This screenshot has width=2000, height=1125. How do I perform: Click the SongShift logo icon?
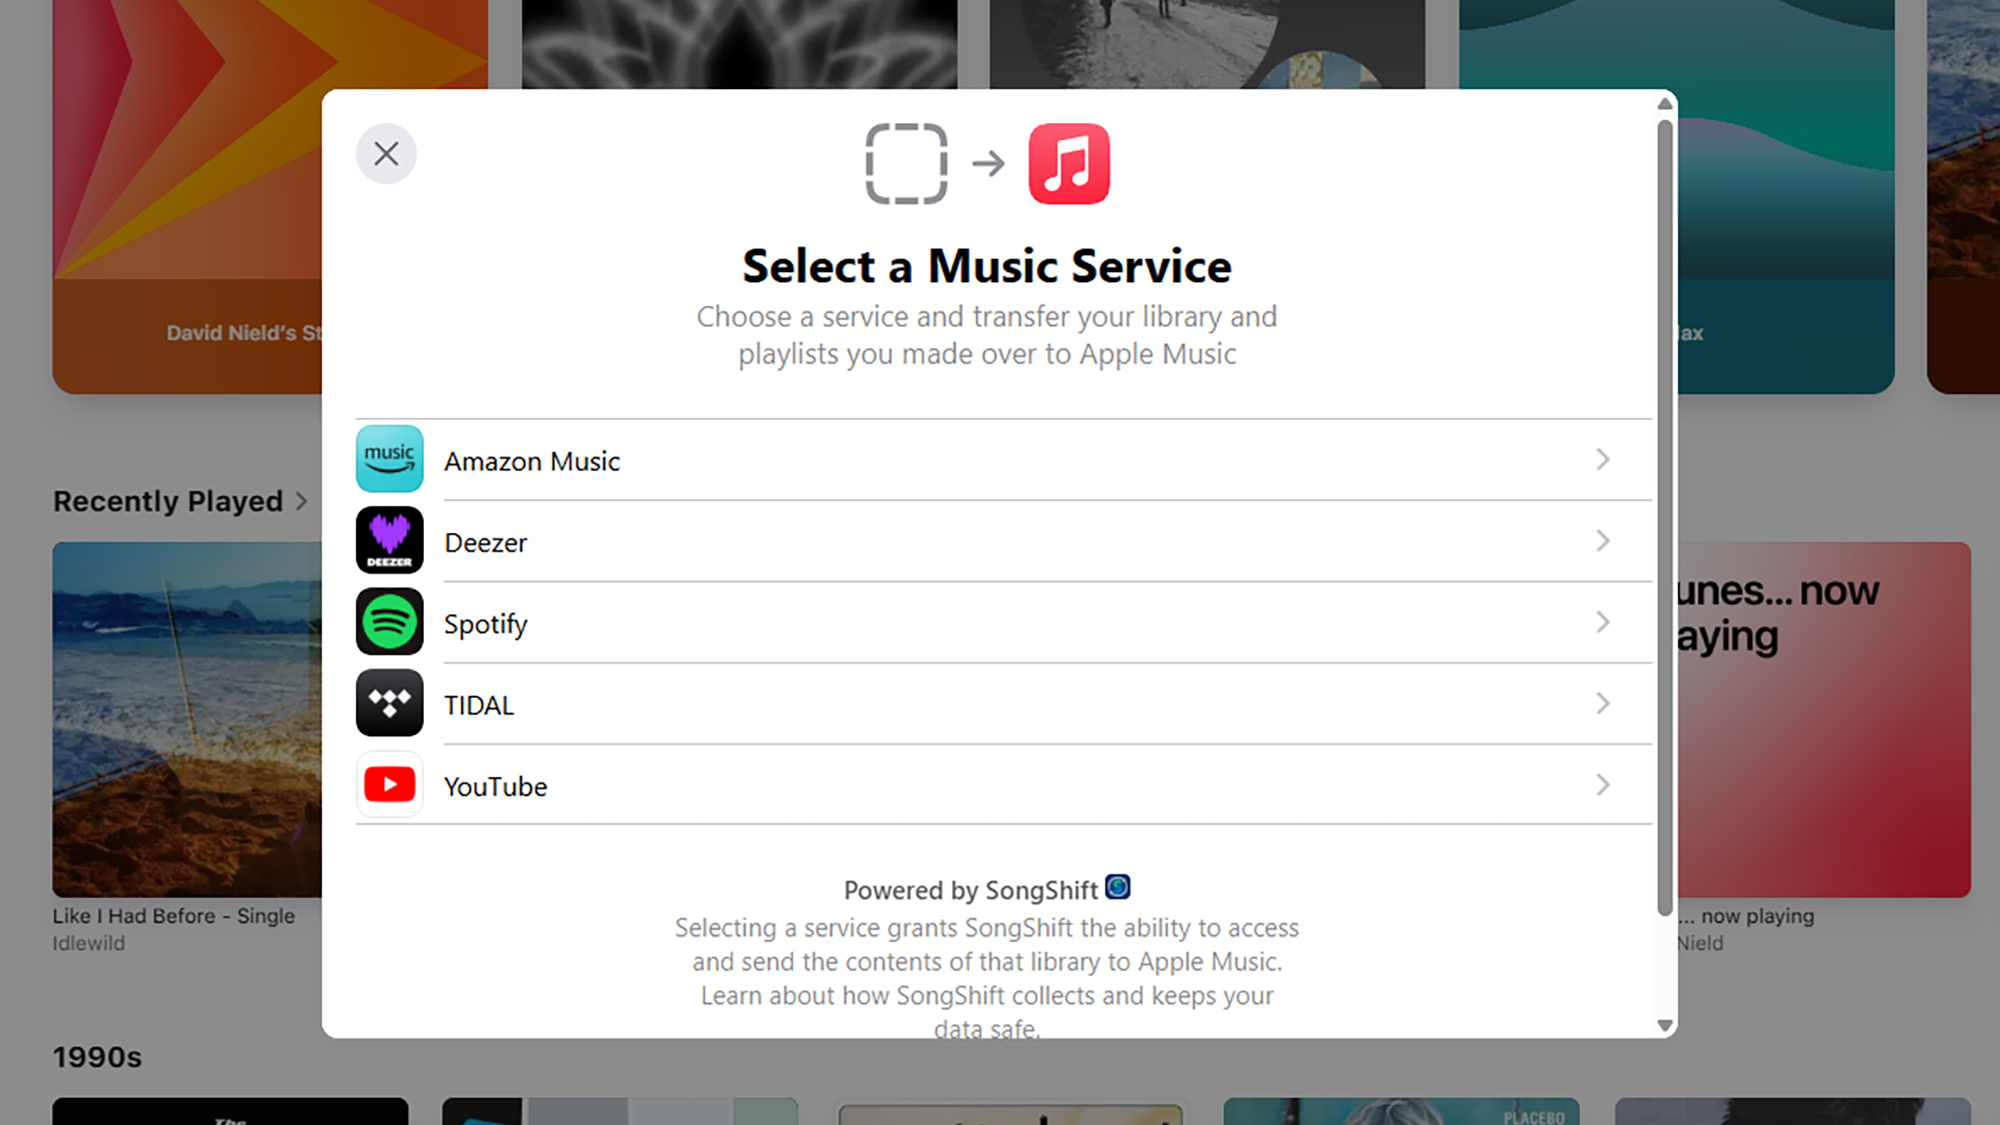point(1117,887)
